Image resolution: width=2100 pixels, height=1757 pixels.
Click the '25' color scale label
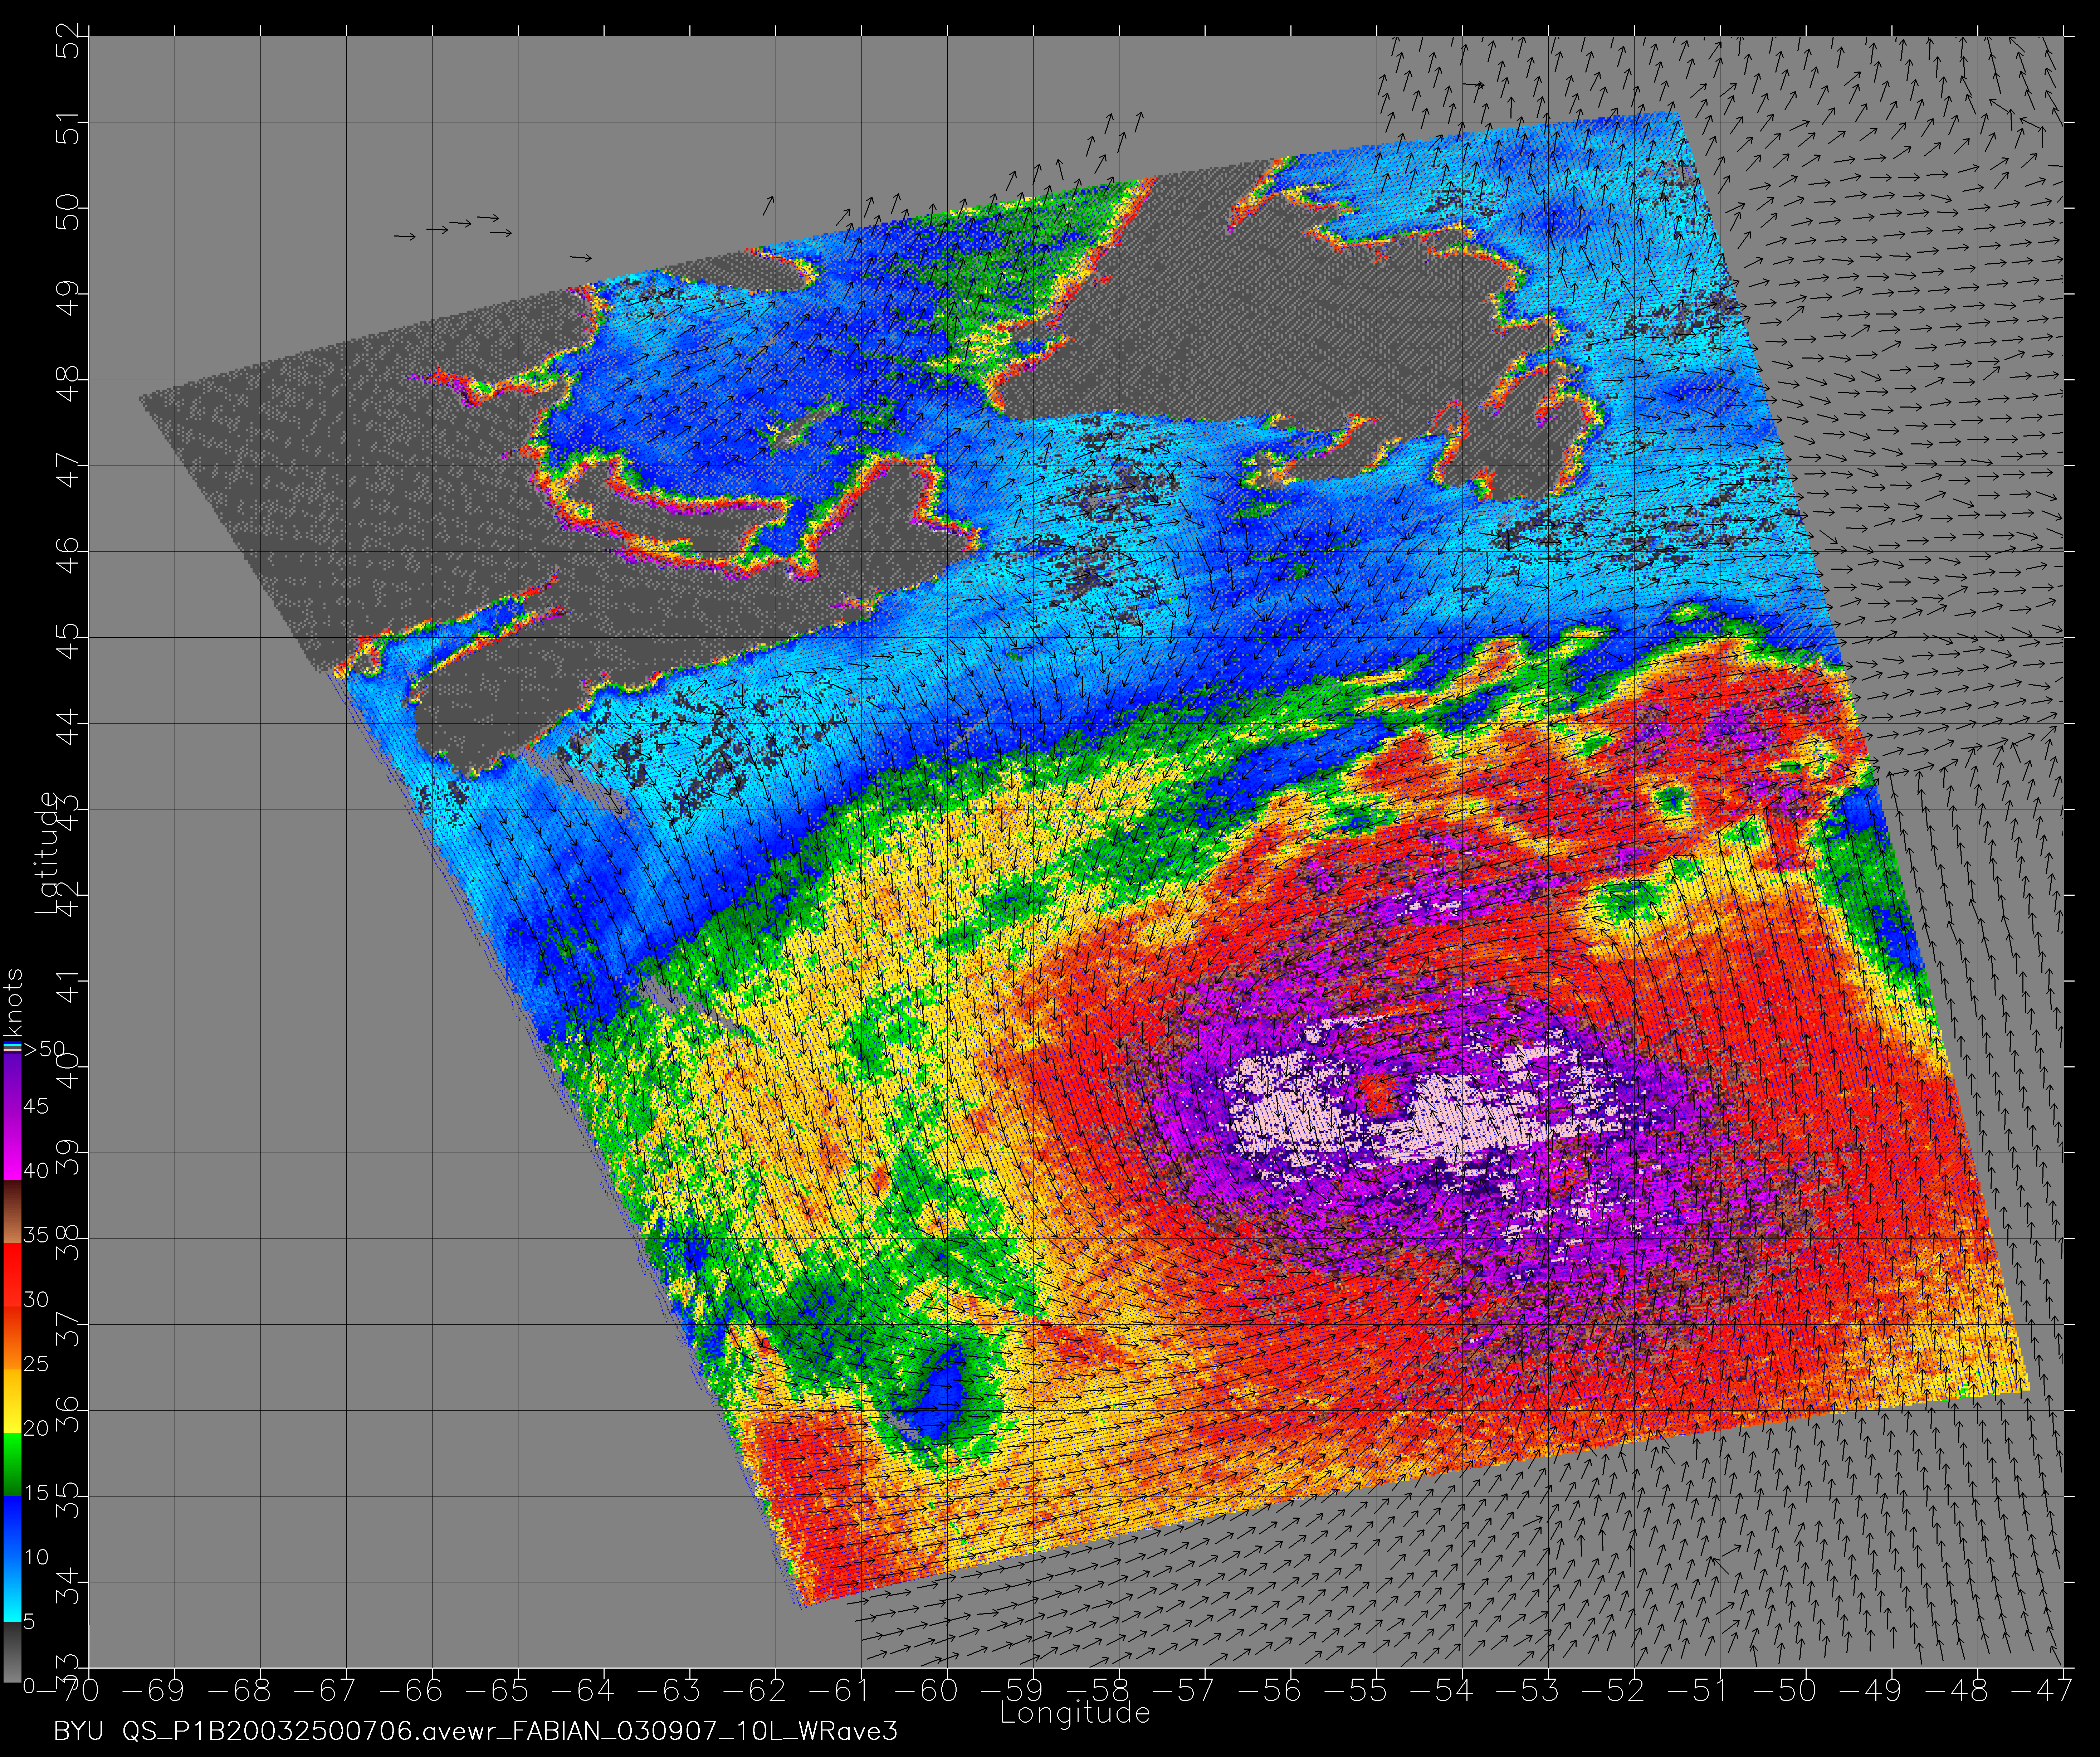36,1364
